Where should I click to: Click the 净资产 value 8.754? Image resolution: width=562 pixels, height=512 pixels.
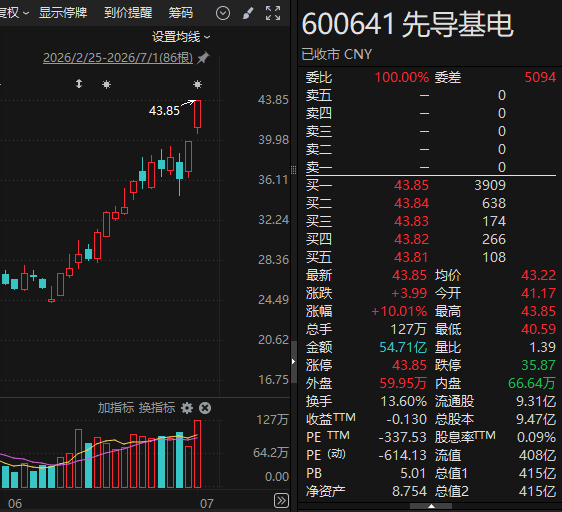click(409, 491)
